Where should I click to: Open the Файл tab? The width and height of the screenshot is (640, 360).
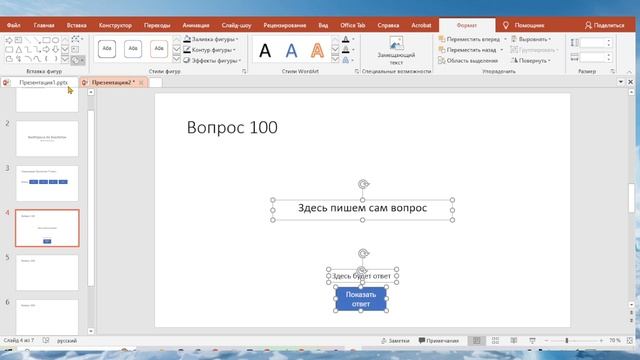[13, 25]
